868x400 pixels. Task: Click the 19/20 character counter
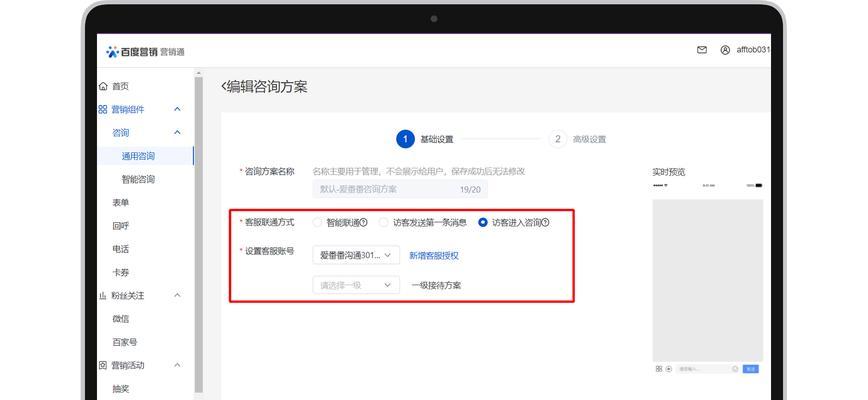470,189
